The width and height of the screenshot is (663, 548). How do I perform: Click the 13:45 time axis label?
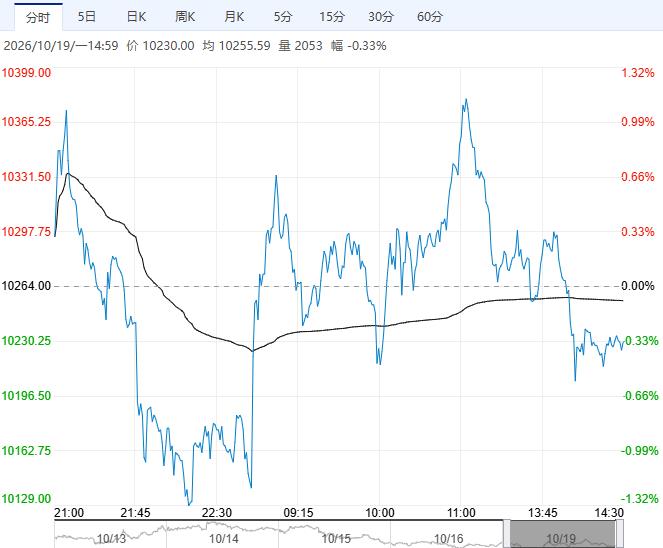[x=543, y=513]
